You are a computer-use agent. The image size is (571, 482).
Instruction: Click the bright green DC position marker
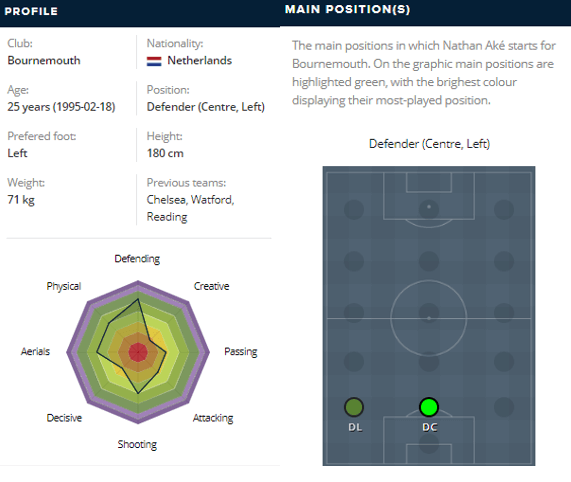[x=429, y=407]
